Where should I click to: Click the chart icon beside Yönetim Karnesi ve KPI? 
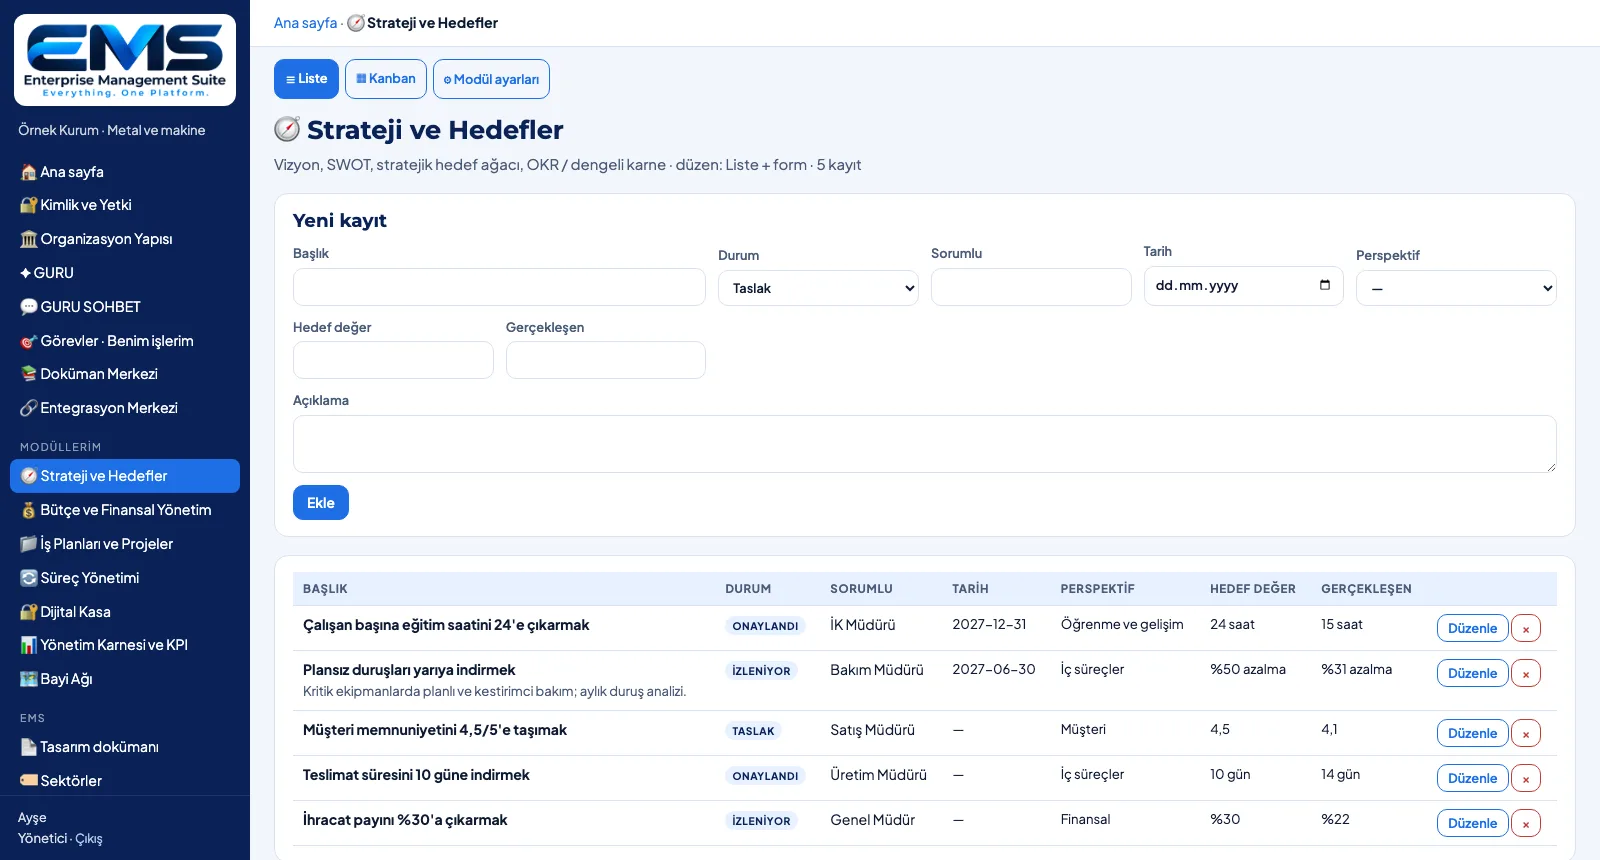click(x=29, y=645)
